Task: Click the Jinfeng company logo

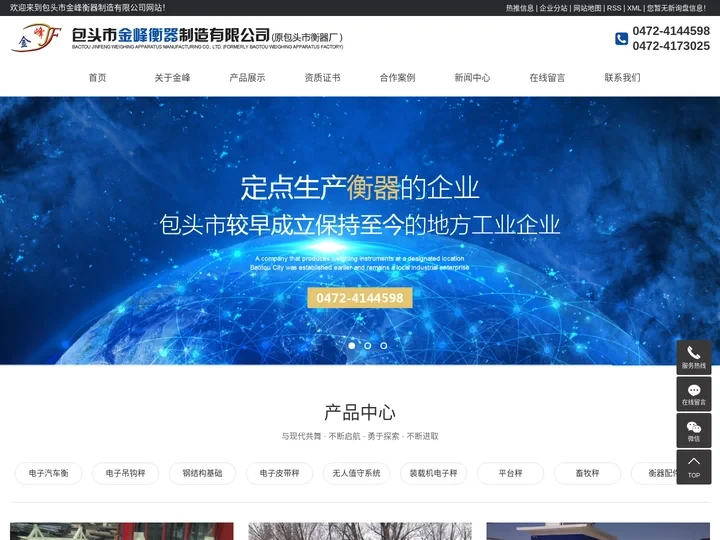Action: click(36, 38)
